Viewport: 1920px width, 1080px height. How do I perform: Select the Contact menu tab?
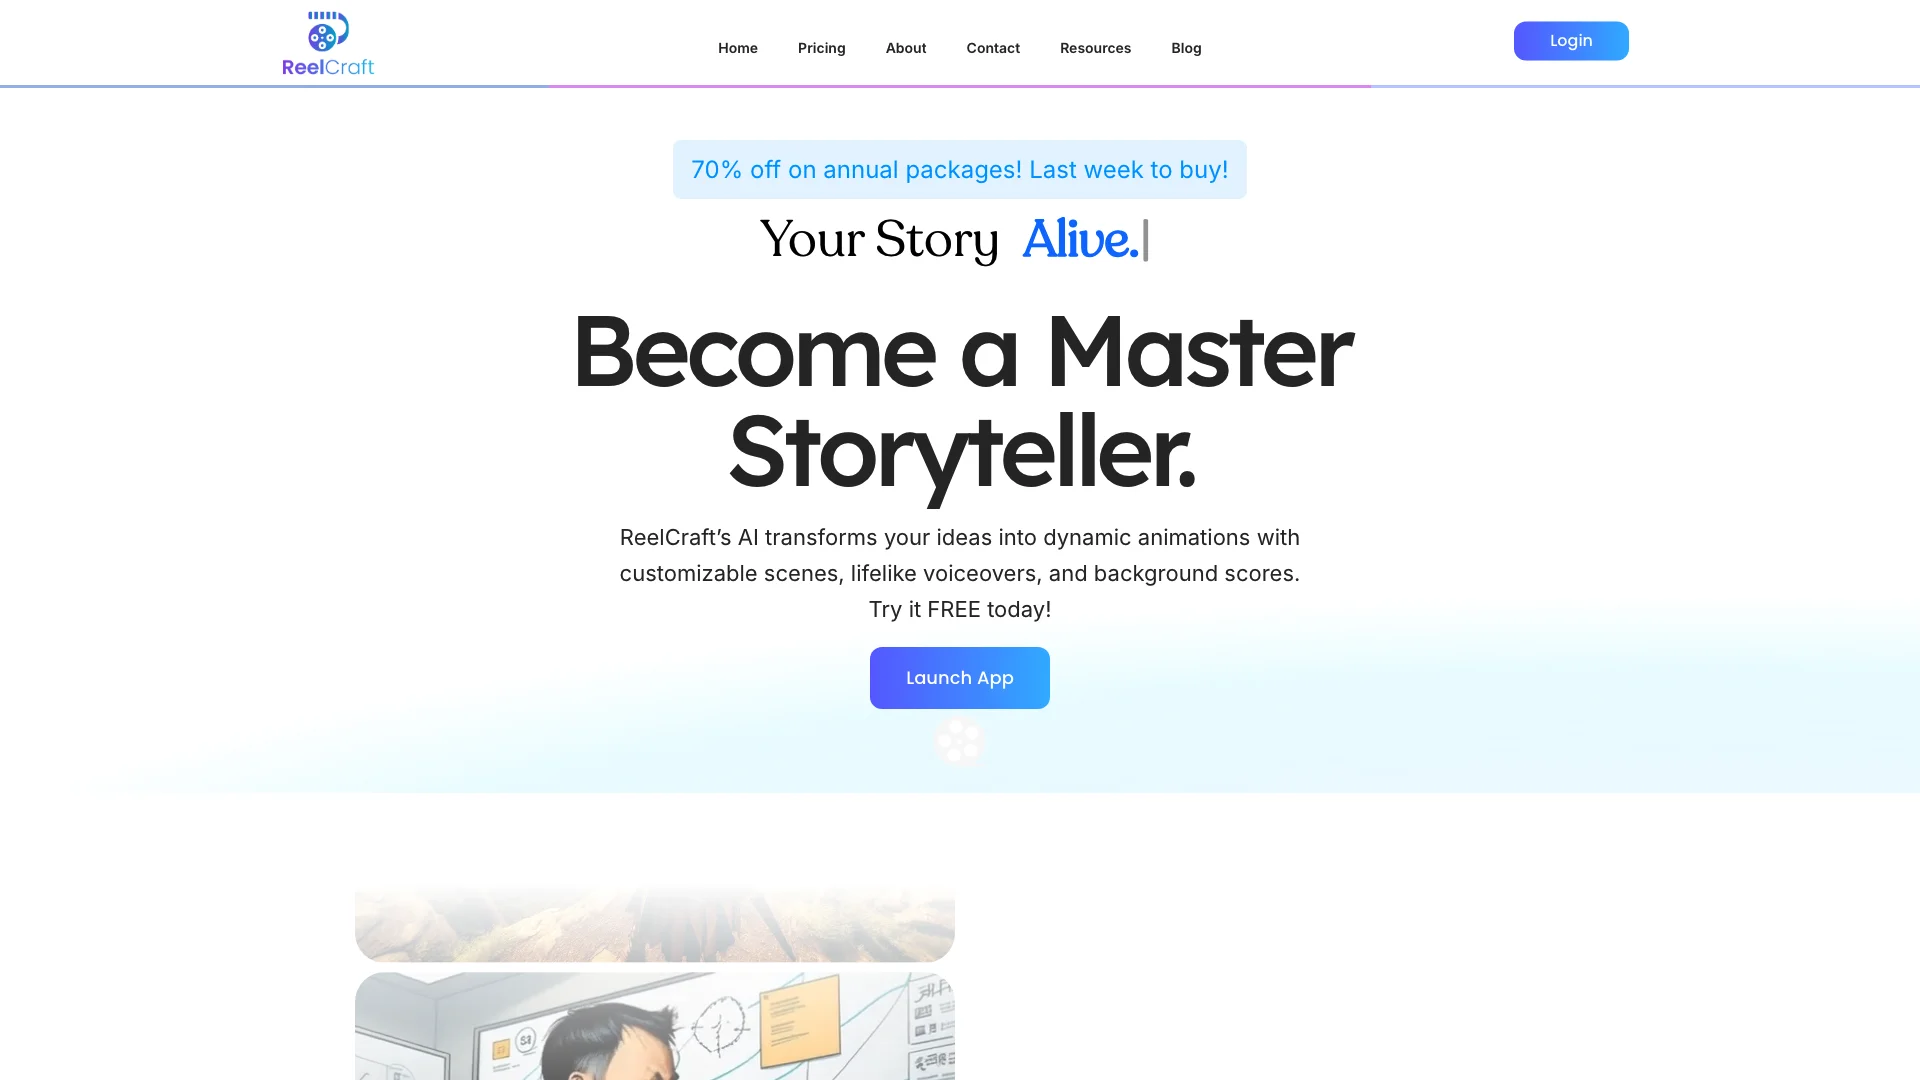pyautogui.click(x=993, y=49)
